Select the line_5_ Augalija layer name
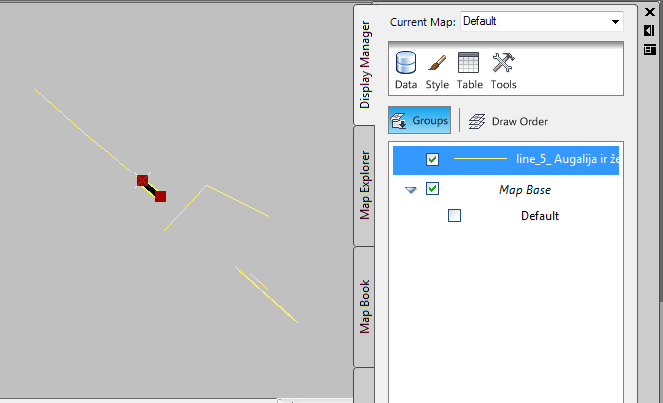This screenshot has width=663, height=403. click(567, 159)
